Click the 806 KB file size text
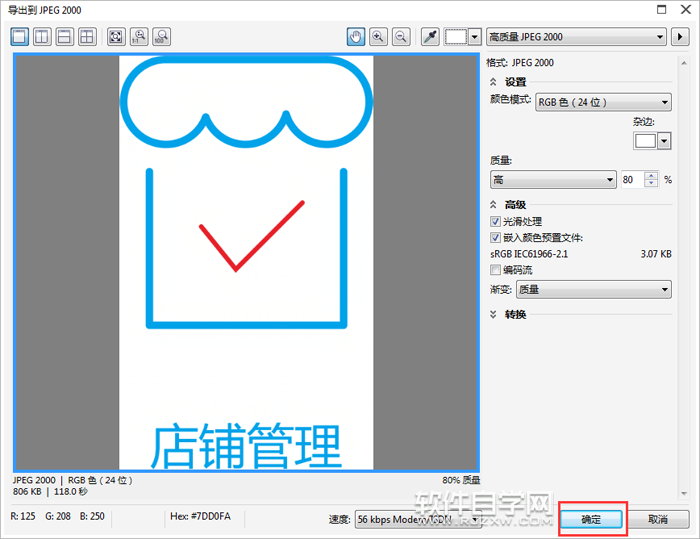The height and width of the screenshot is (539, 700). pos(27,492)
